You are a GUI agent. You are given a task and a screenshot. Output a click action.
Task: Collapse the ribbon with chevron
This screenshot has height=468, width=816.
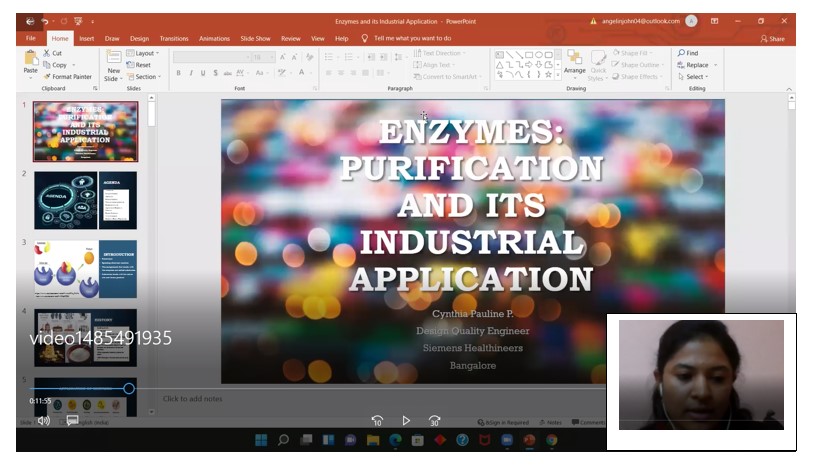pos(789,89)
